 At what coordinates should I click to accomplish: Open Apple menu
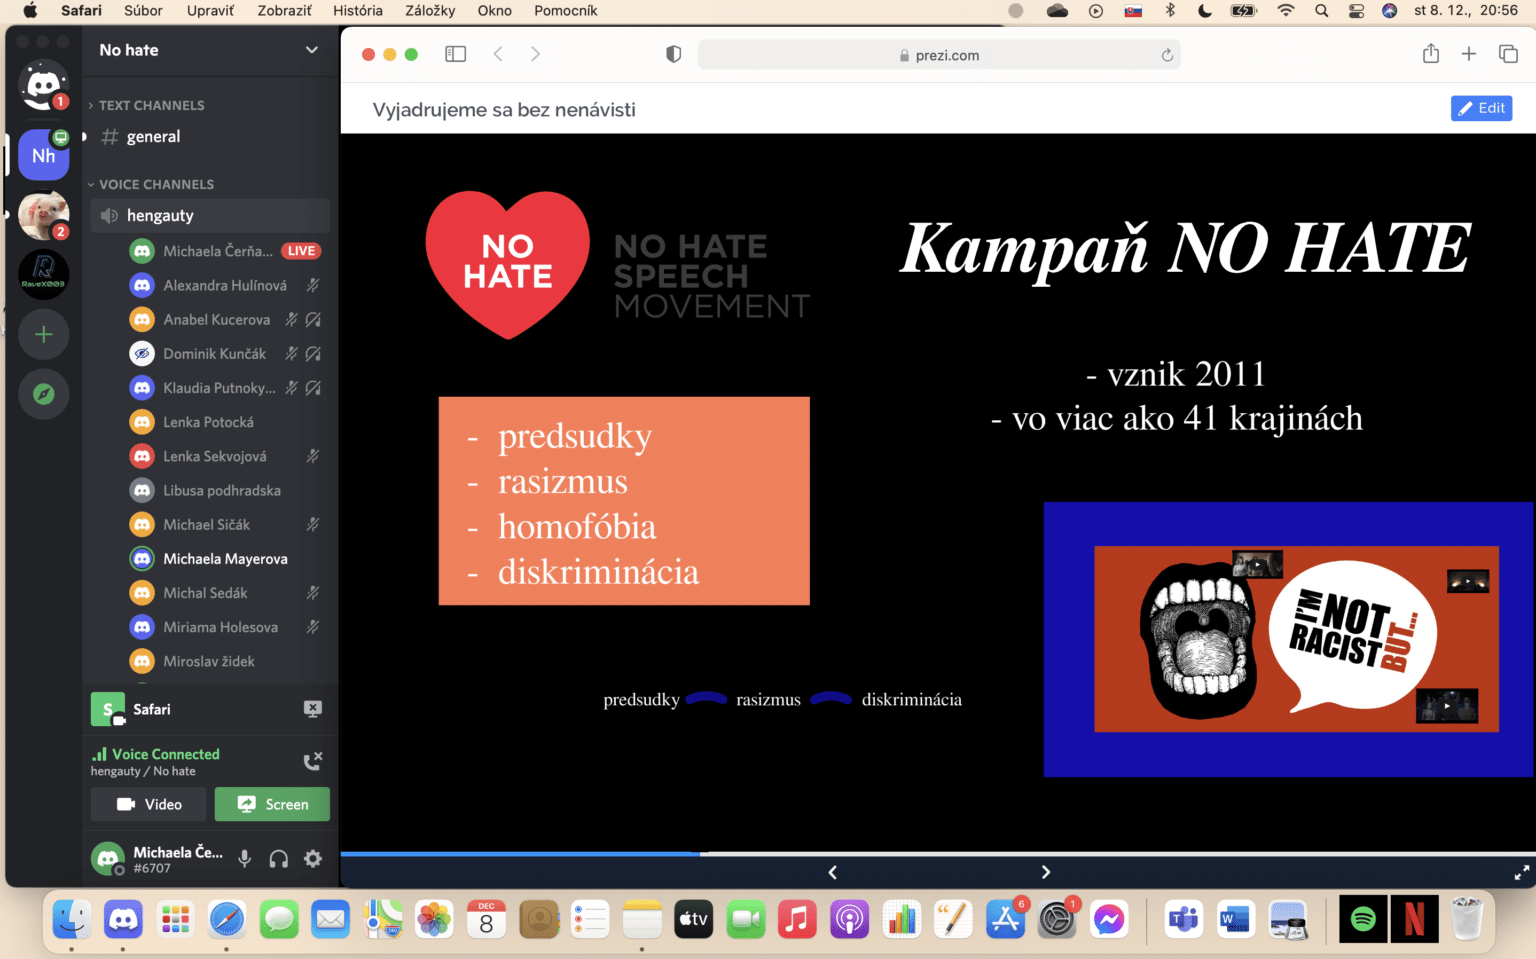pyautogui.click(x=30, y=10)
